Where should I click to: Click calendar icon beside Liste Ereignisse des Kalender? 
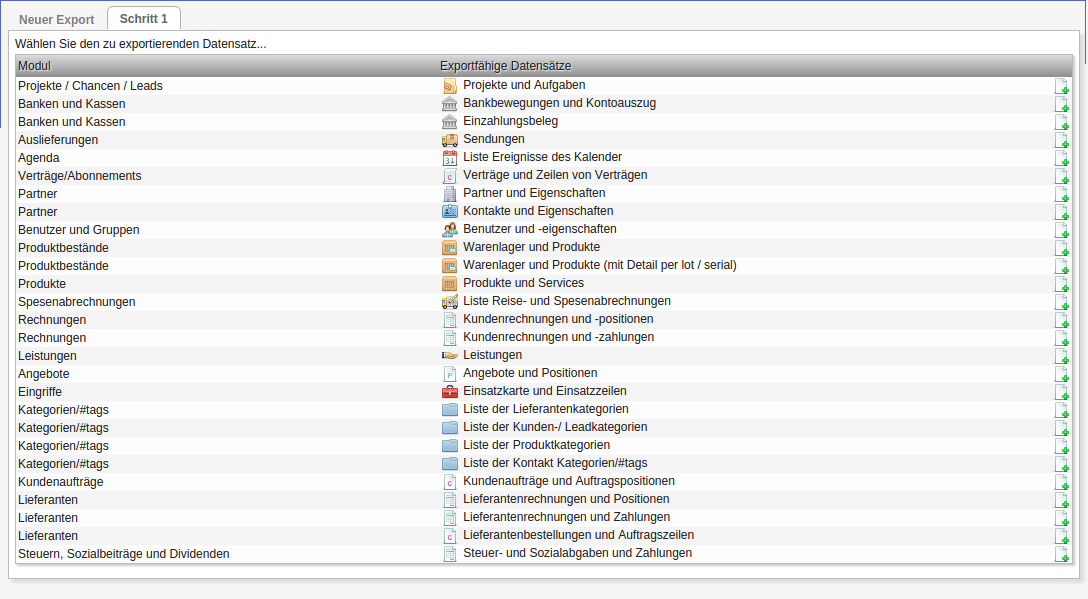click(x=450, y=158)
